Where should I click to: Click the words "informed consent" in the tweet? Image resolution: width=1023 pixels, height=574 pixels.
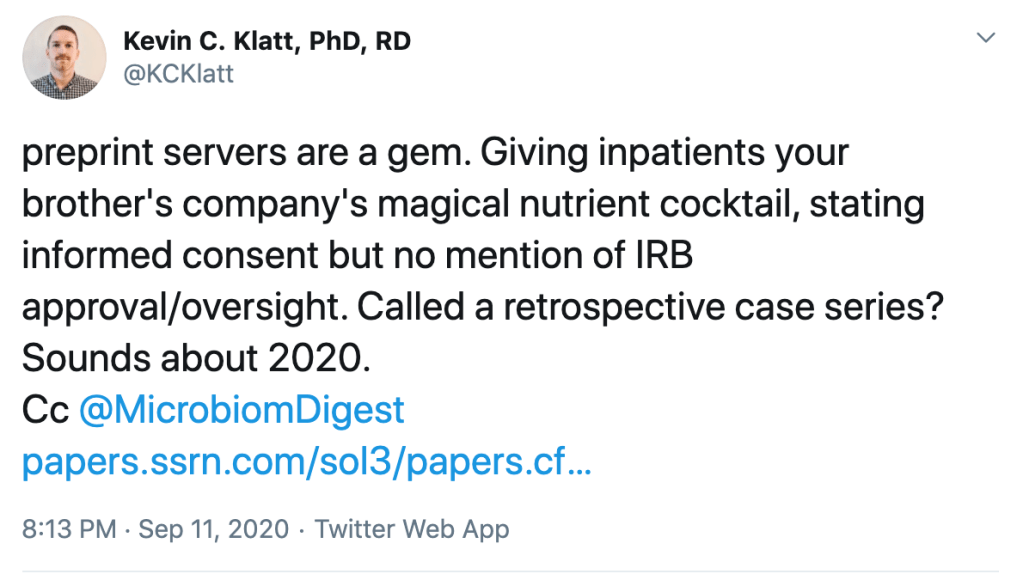point(154,256)
